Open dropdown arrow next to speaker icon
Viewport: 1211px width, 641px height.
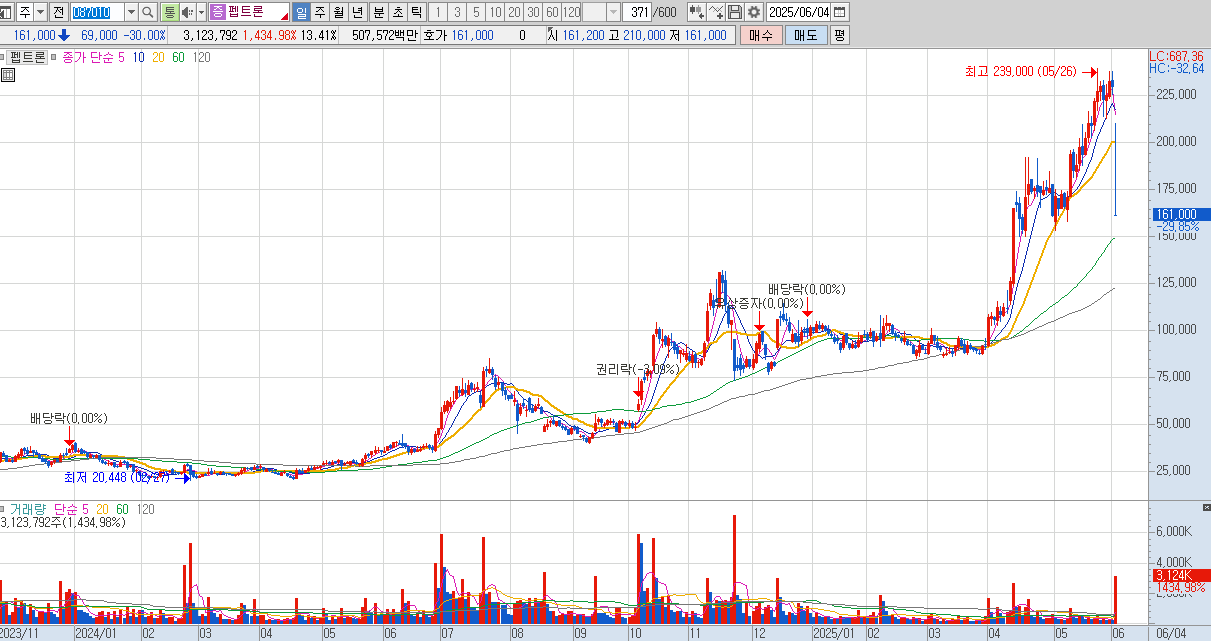tap(201, 12)
